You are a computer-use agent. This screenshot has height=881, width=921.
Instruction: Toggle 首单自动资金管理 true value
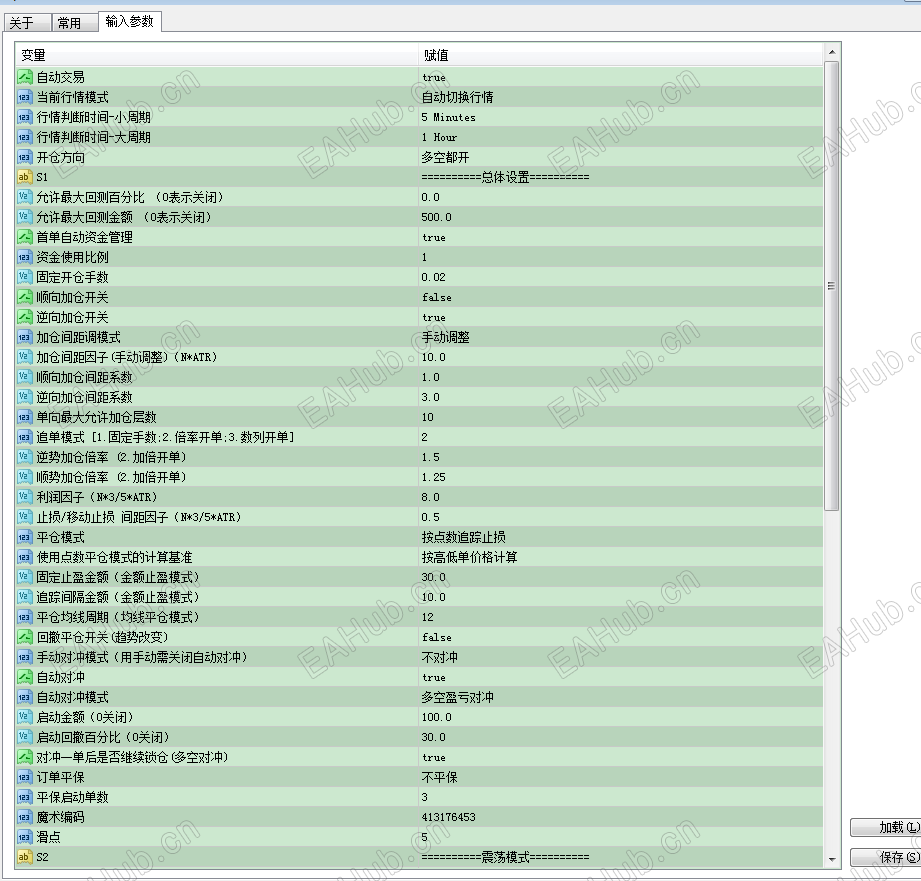[x=433, y=237]
